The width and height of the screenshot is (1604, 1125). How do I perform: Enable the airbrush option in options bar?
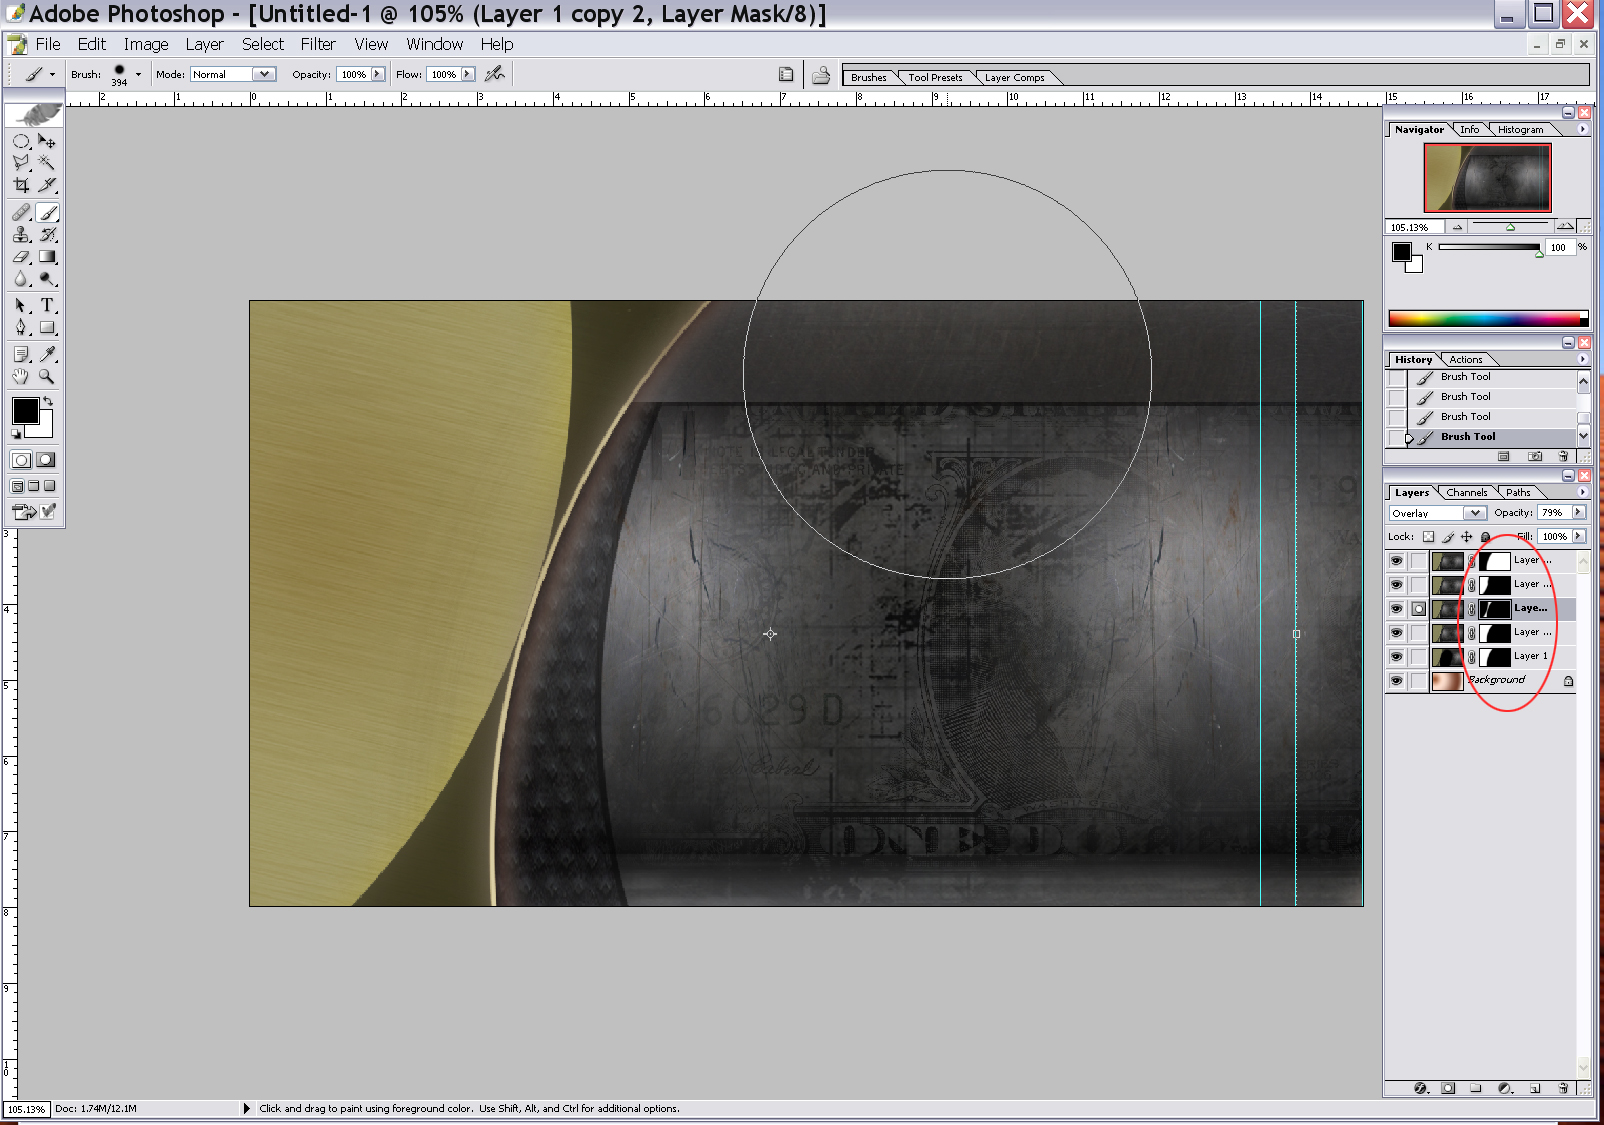pyautogui.click(x=494, y=74)
